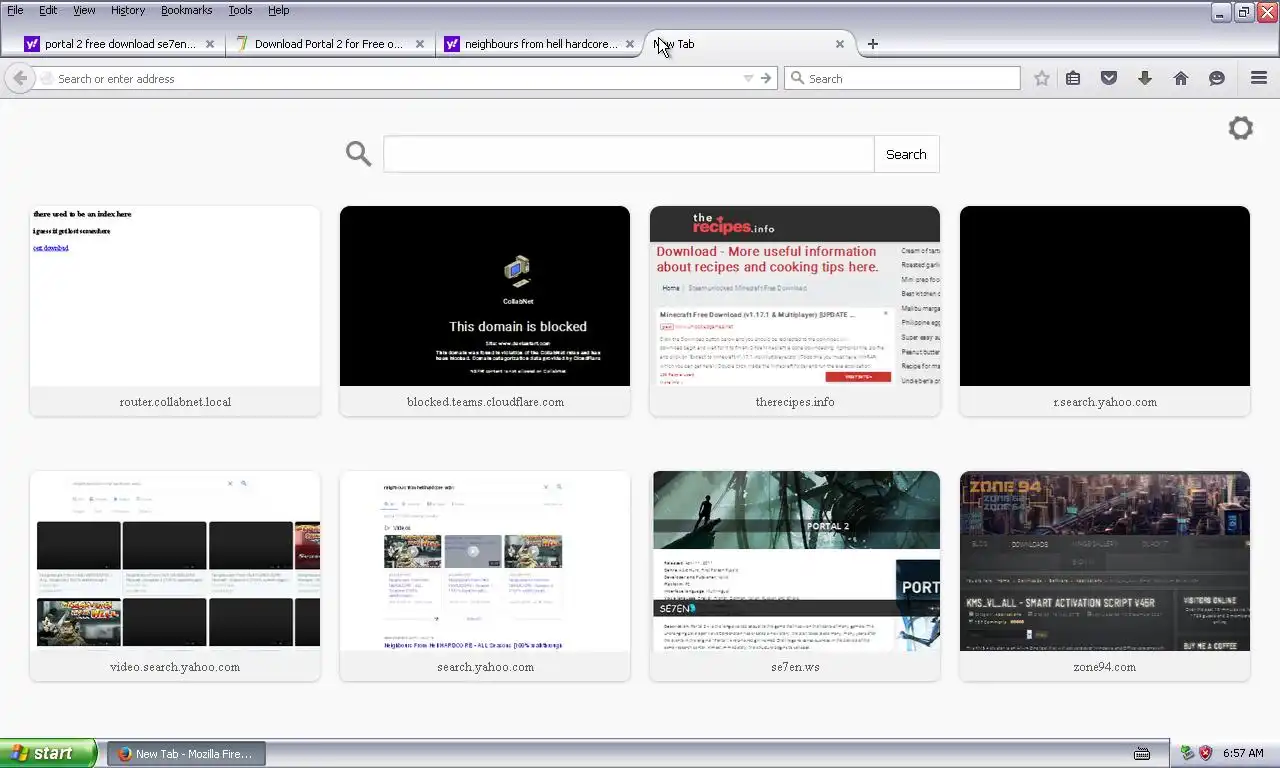The image size is (1280, 768).
Task: Open new tab page settings gear
Action: [x=1241, y=128]
